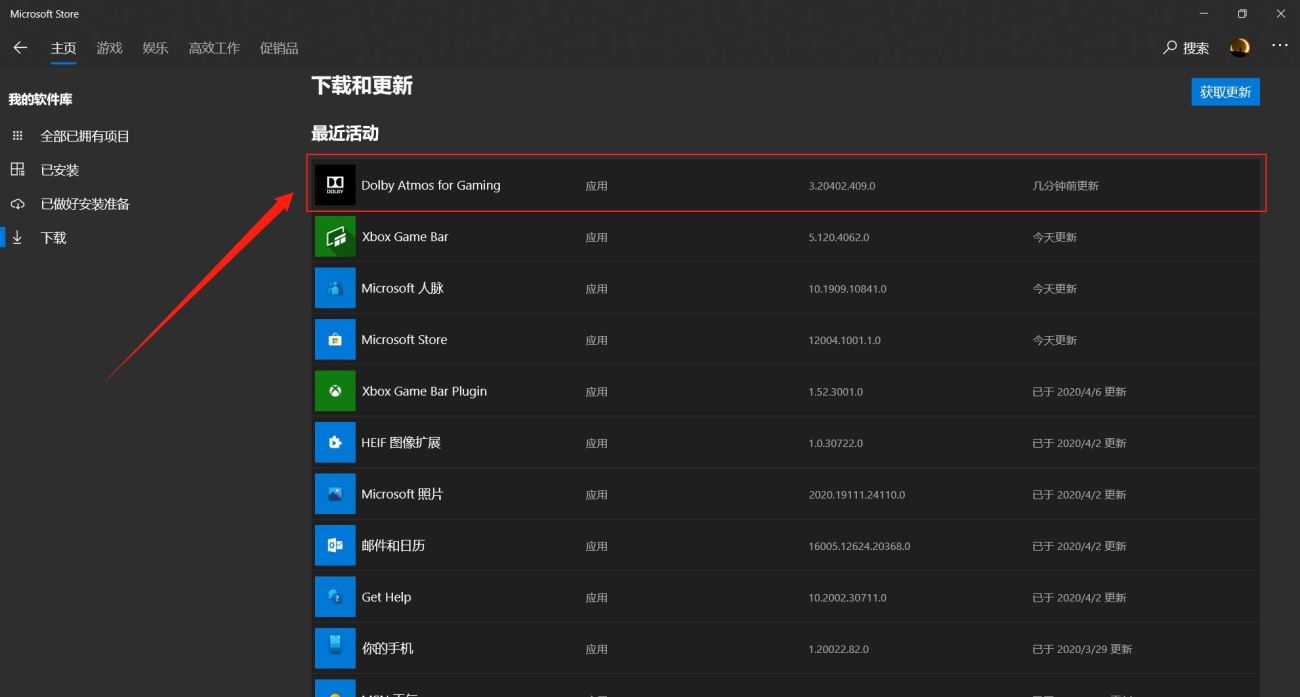Screen dimensions: 1300x697
Task: Click the Dolby Atmos for Gaming app icon
Action: pos(335,185)
